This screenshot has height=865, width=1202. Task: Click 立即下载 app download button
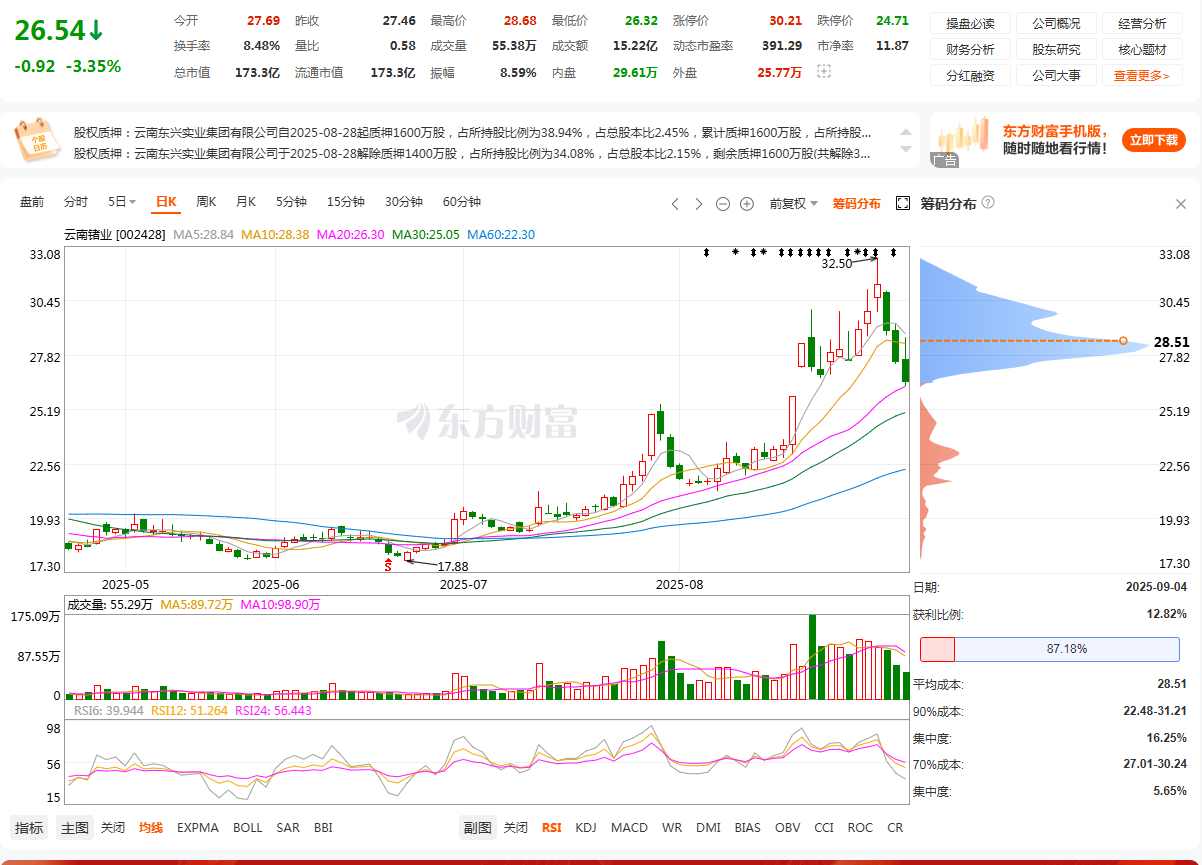pos(1153,140)
